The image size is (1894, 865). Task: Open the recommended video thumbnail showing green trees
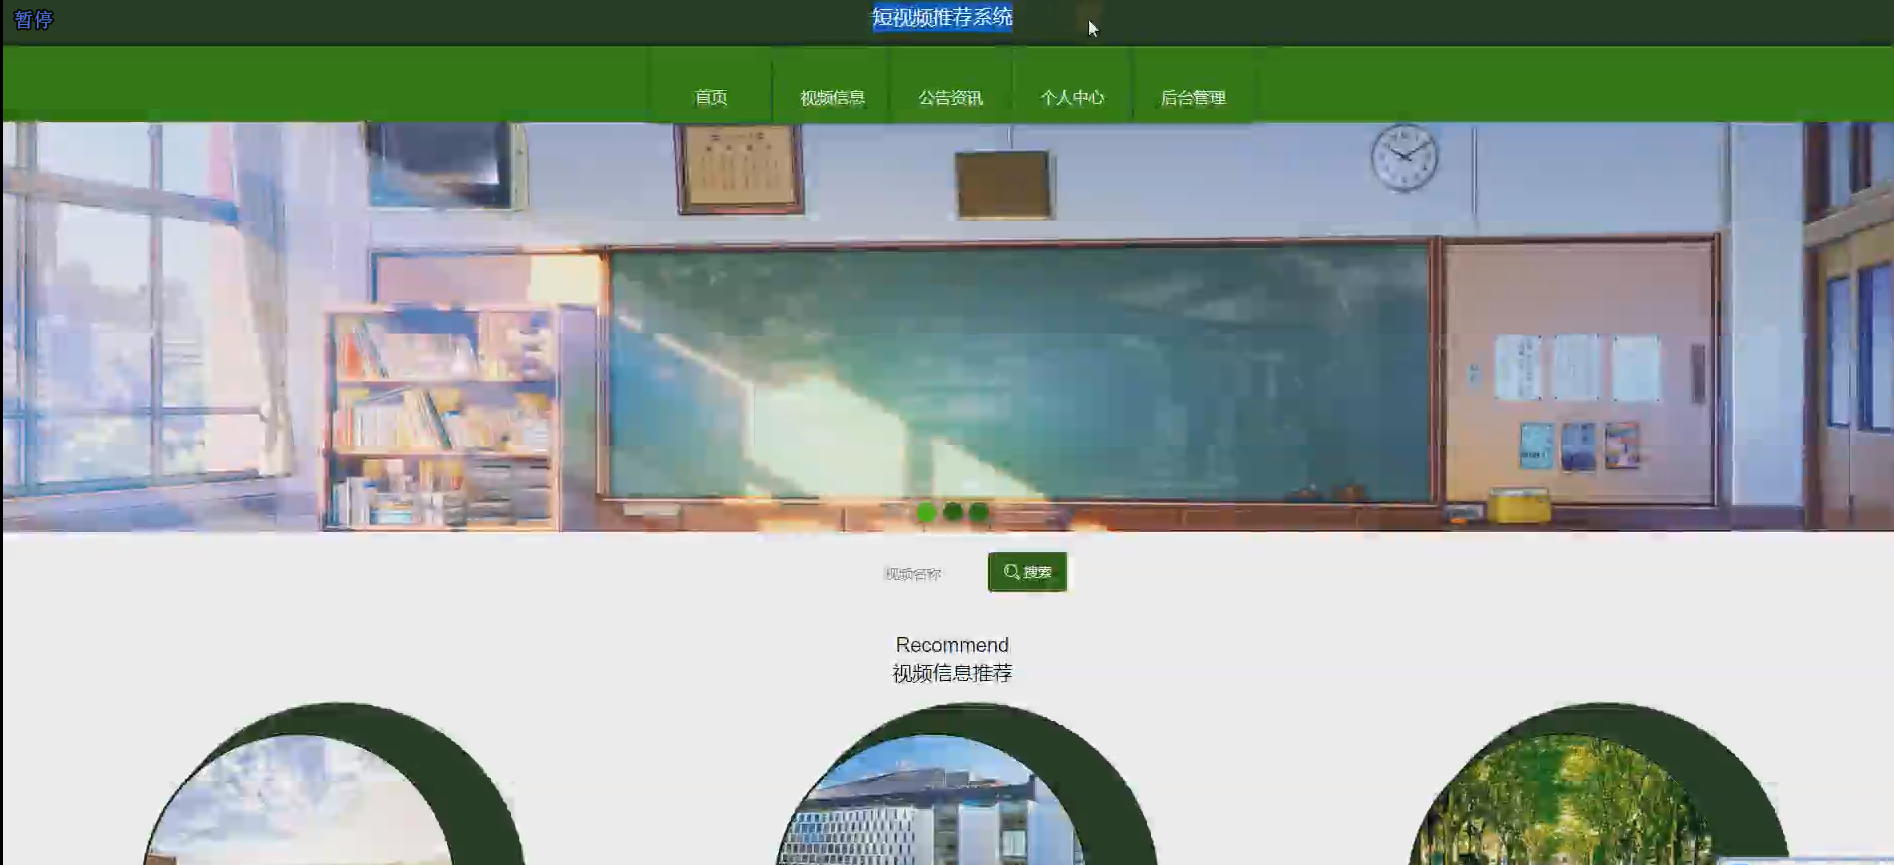pos(1565,800)
